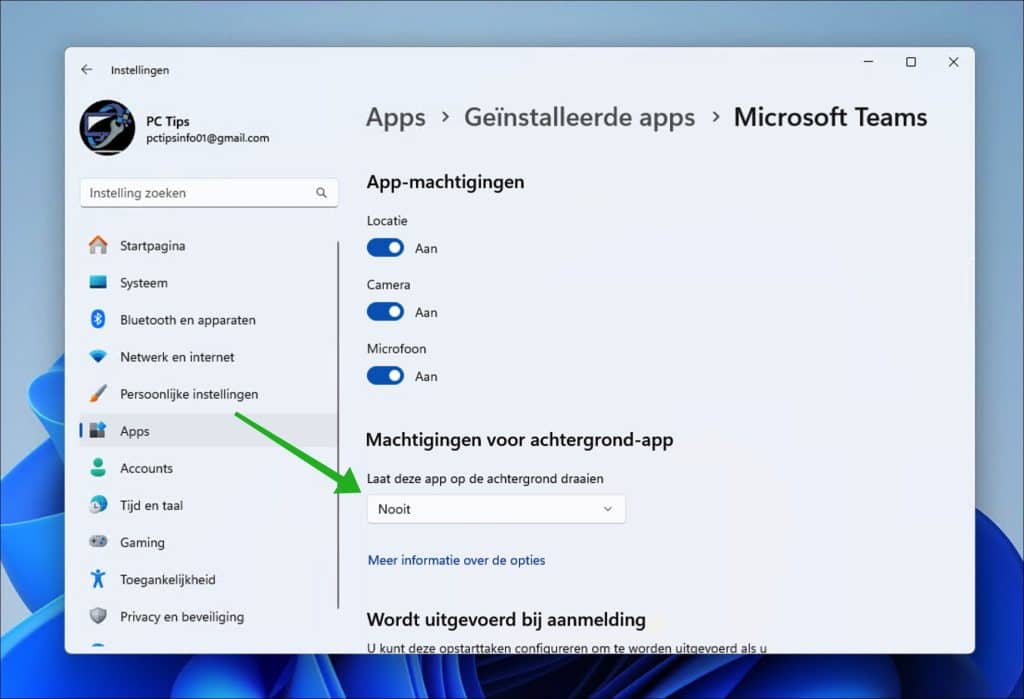Click the Systeem monitor icon

[98, 283]
